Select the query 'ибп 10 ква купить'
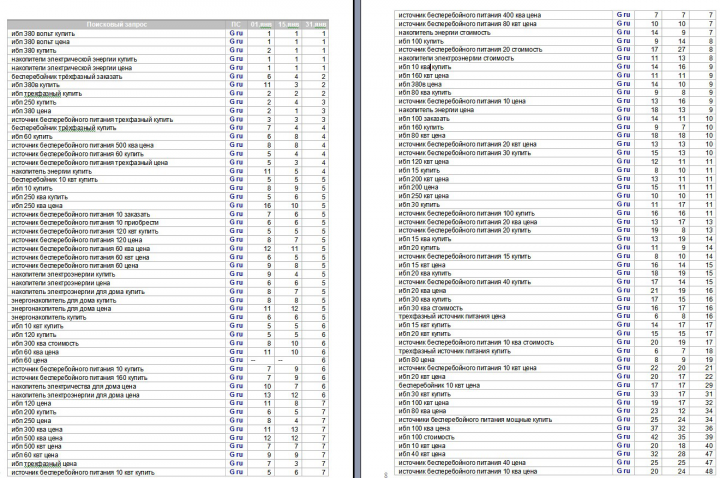The image size is (720, 478). point(424,67)
